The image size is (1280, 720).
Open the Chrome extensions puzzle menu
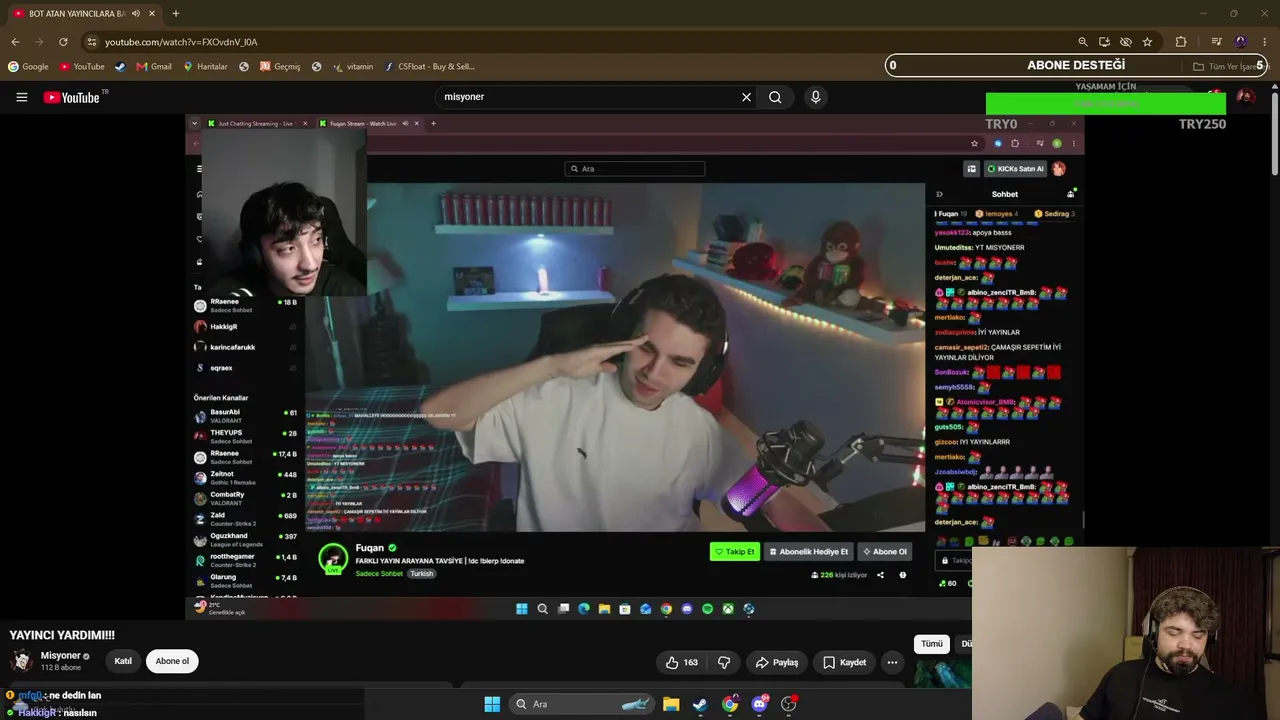[x=1181, y=42]
